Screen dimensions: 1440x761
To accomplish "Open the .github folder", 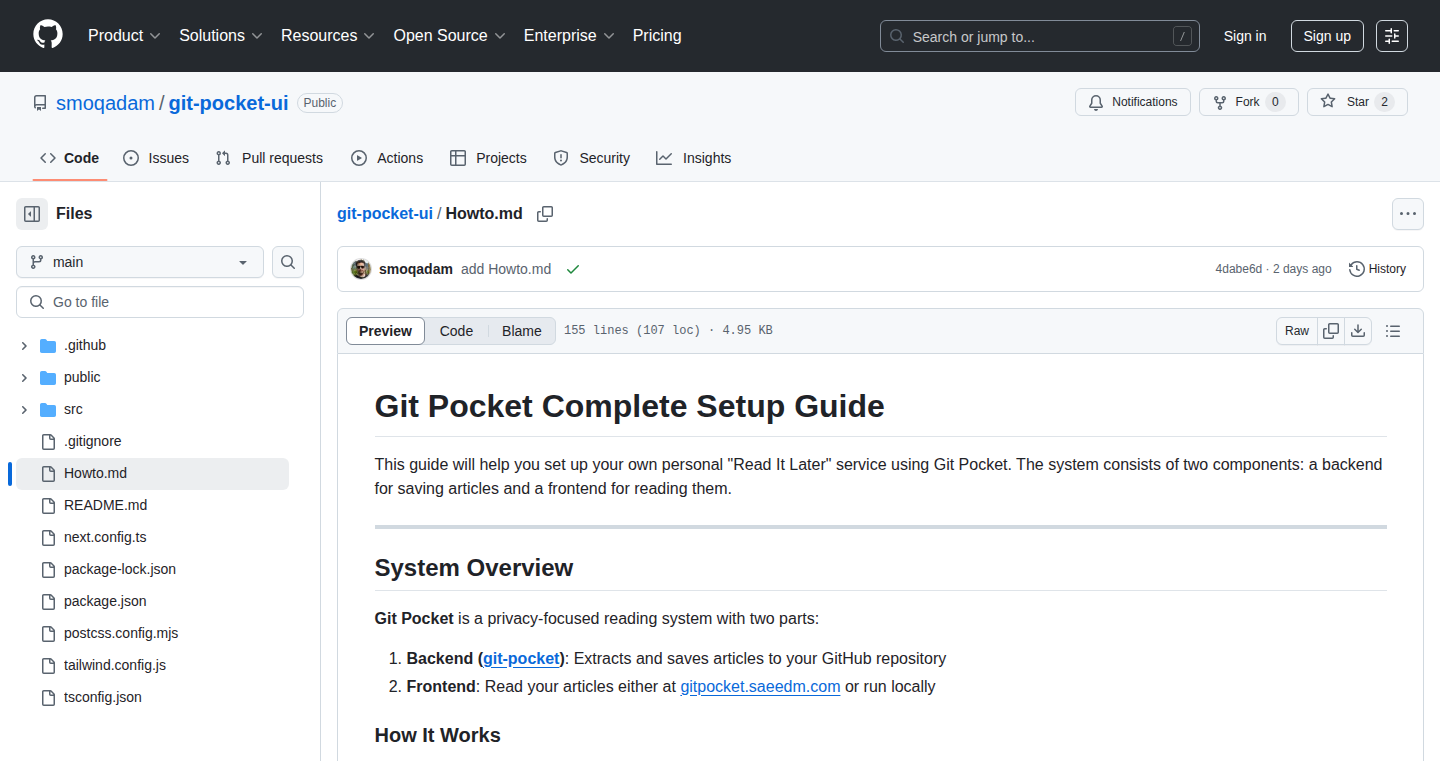I will pyautogui.click(x=85, y=345).
